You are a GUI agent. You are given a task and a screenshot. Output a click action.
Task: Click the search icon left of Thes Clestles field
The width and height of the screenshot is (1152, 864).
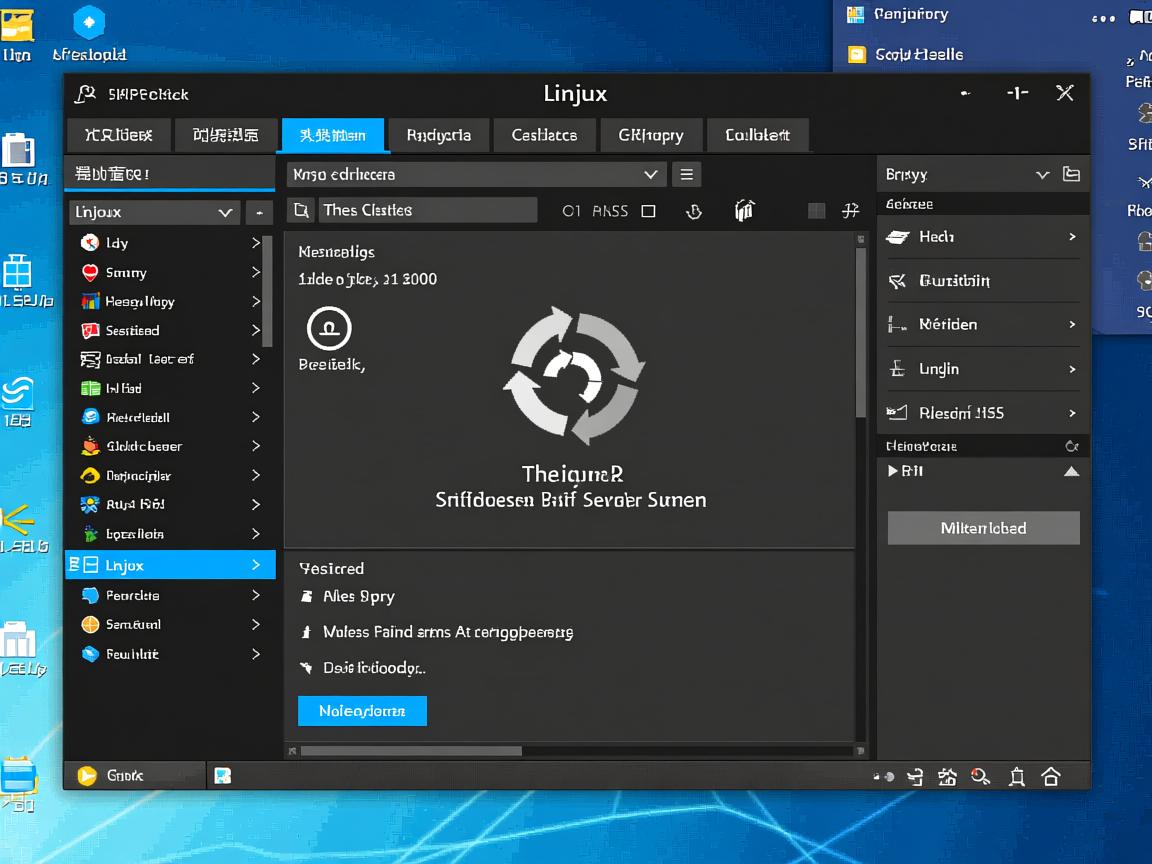tap(299, 210)
